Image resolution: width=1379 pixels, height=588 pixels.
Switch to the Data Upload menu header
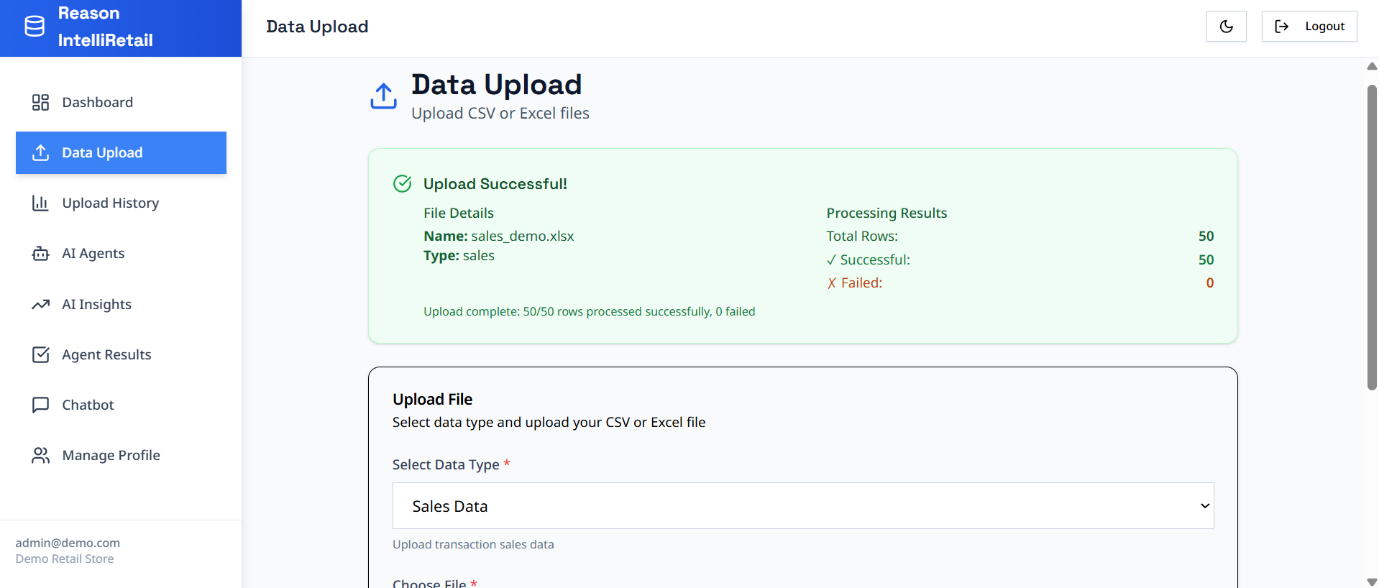(x=316, y=27)
